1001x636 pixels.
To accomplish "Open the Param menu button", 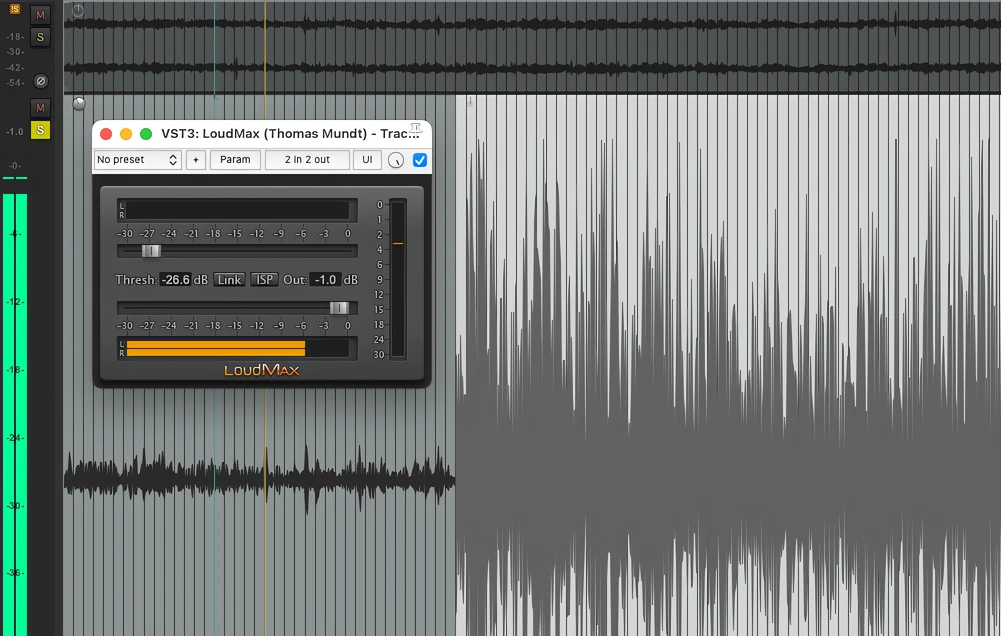I will [235, 160].
